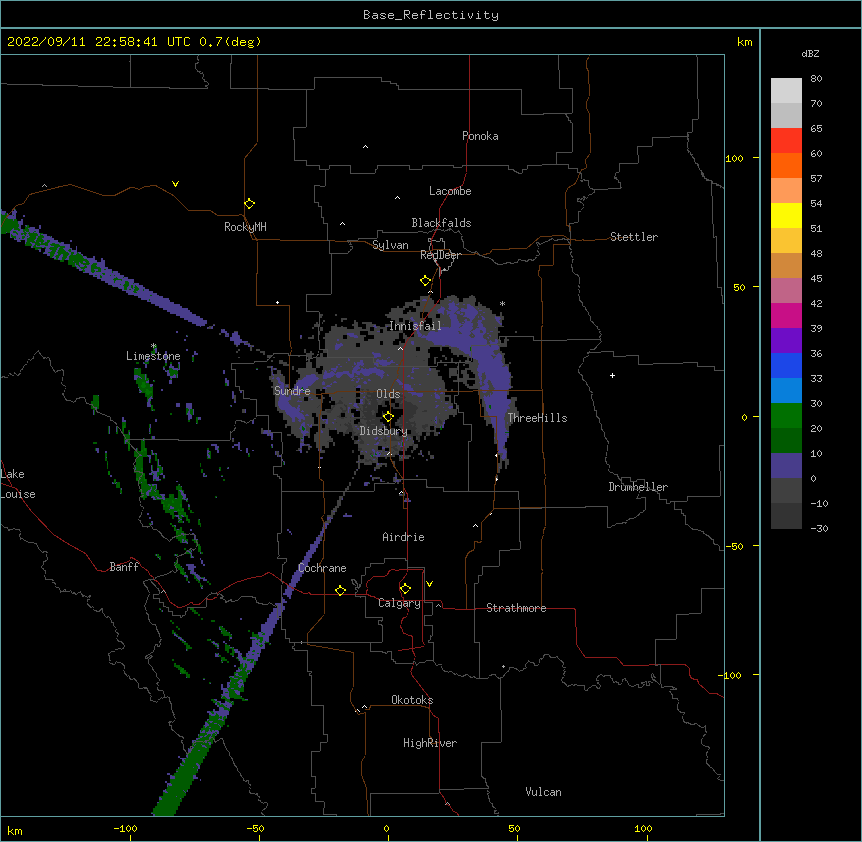Screen dimensions: 862x842
Task: Click the -50 km tick on the bottom axis
Action: [x=255, y=828]
